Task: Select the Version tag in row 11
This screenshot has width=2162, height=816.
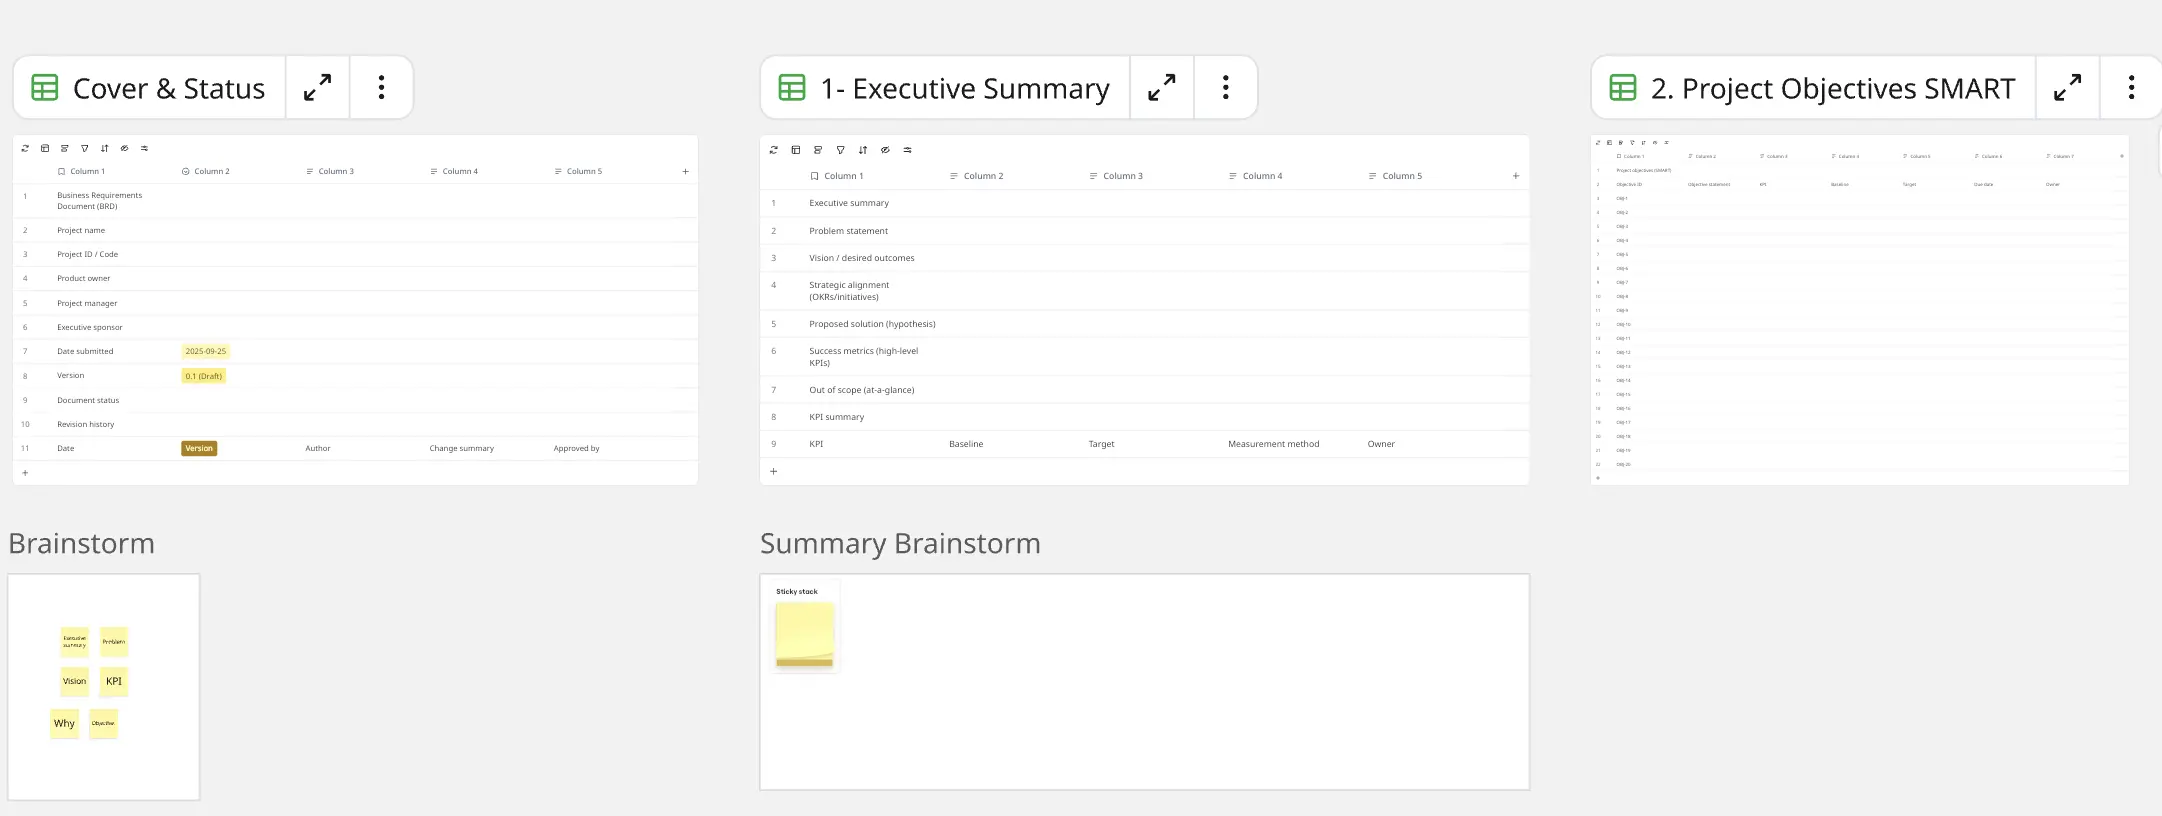Action: 199,449
